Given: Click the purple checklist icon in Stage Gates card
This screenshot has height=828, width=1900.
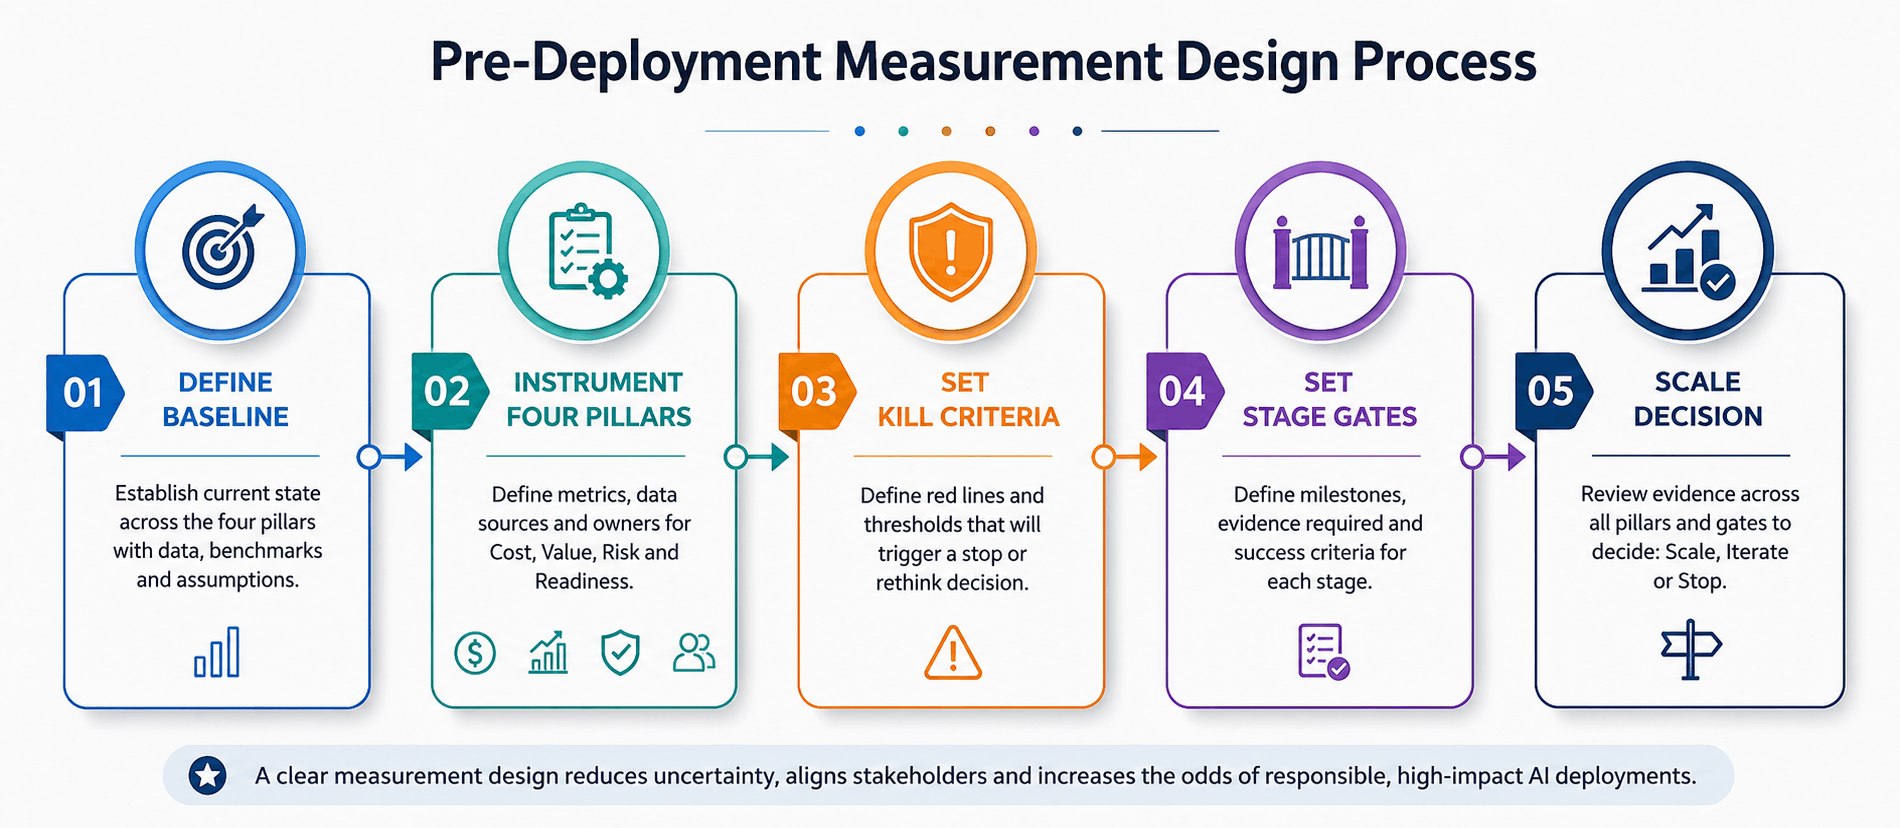Looking at the screenshot, I should coord(1323,652).
